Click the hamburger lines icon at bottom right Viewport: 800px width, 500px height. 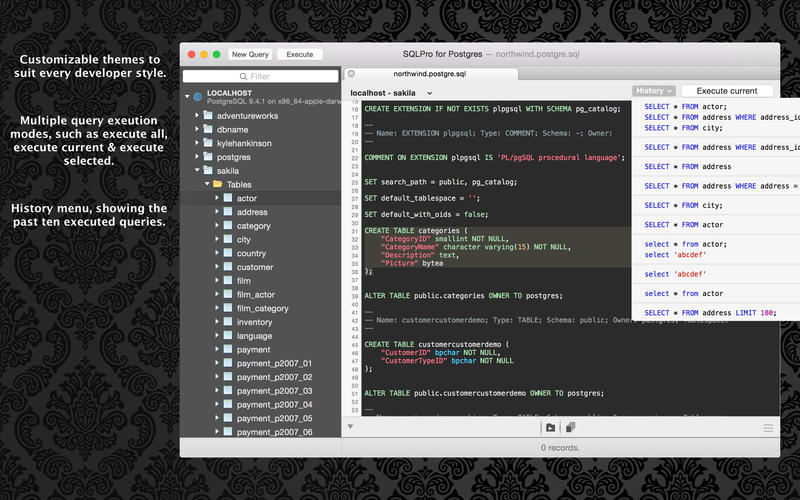coord(768,428)
